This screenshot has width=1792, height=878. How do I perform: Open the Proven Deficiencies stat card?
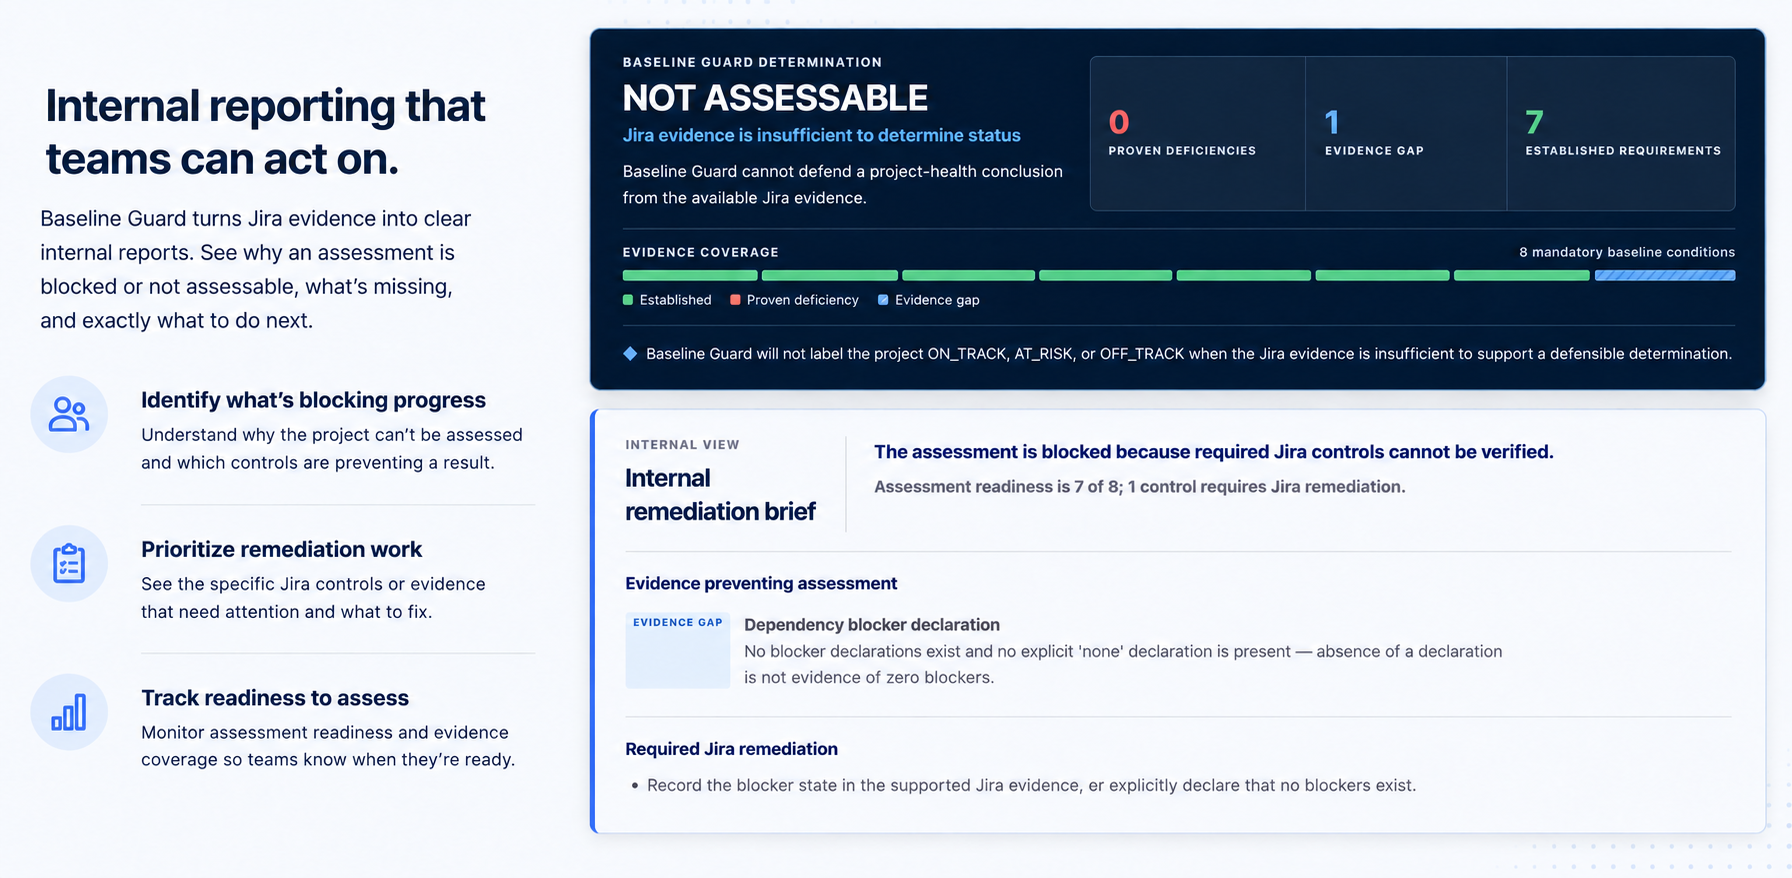[x=1198, y=133]
